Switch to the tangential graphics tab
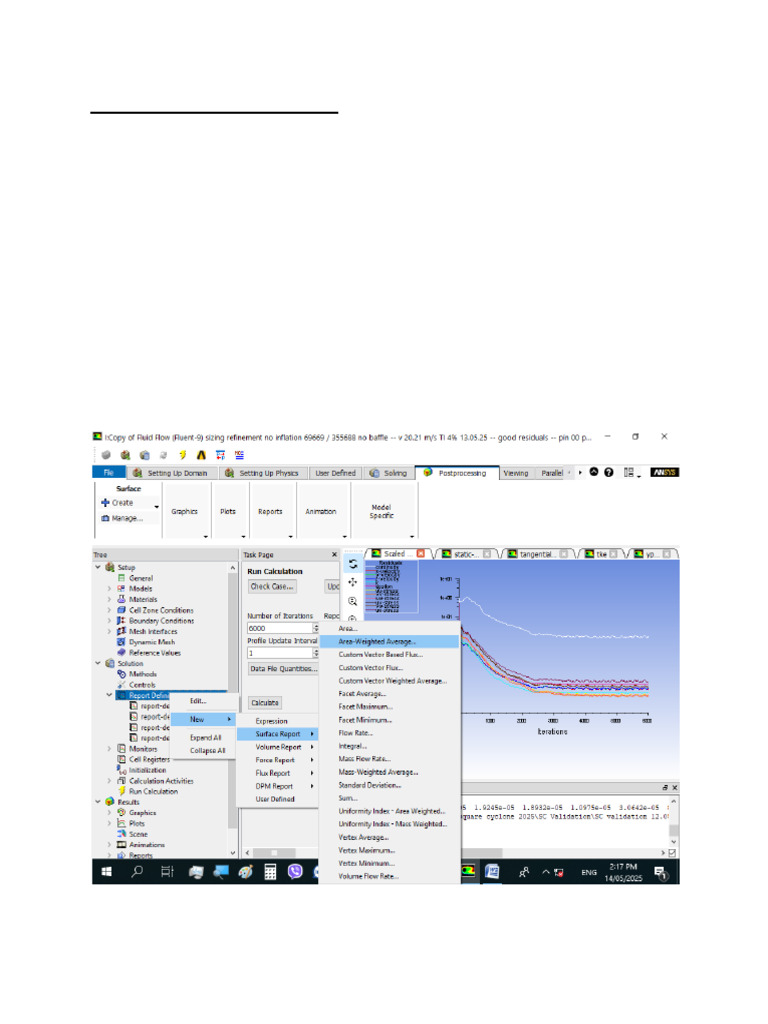Image resolution: width=768 pixels, height=1024 pixels. coord(537,554)
